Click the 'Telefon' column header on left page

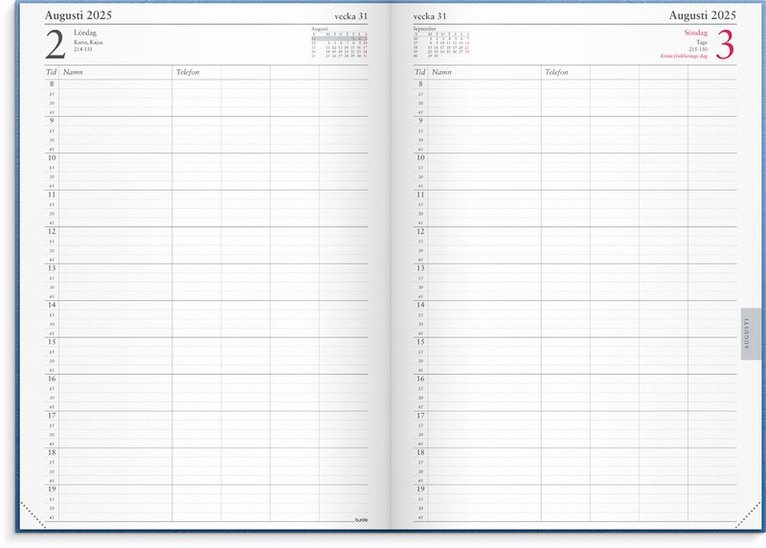click(188, 72)
